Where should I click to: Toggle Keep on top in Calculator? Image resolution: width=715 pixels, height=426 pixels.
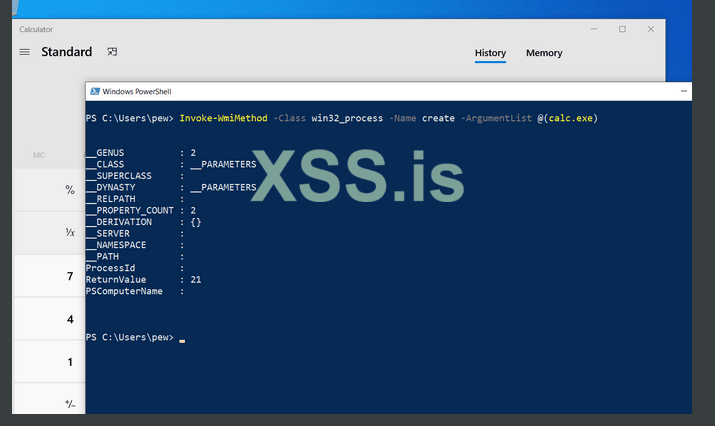(x=112, y=52)
